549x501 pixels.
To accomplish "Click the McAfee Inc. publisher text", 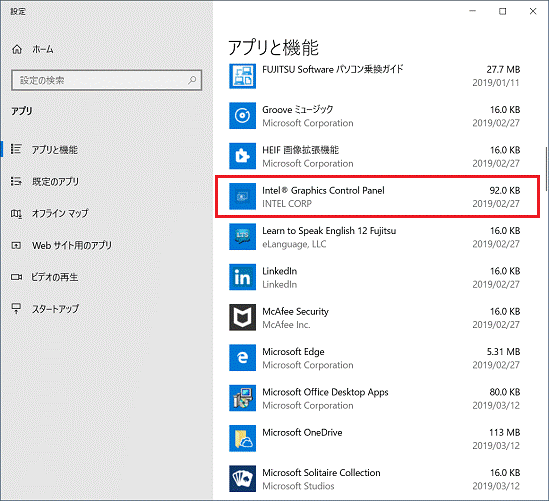I will pyautogui.click(x=286, y=325).
